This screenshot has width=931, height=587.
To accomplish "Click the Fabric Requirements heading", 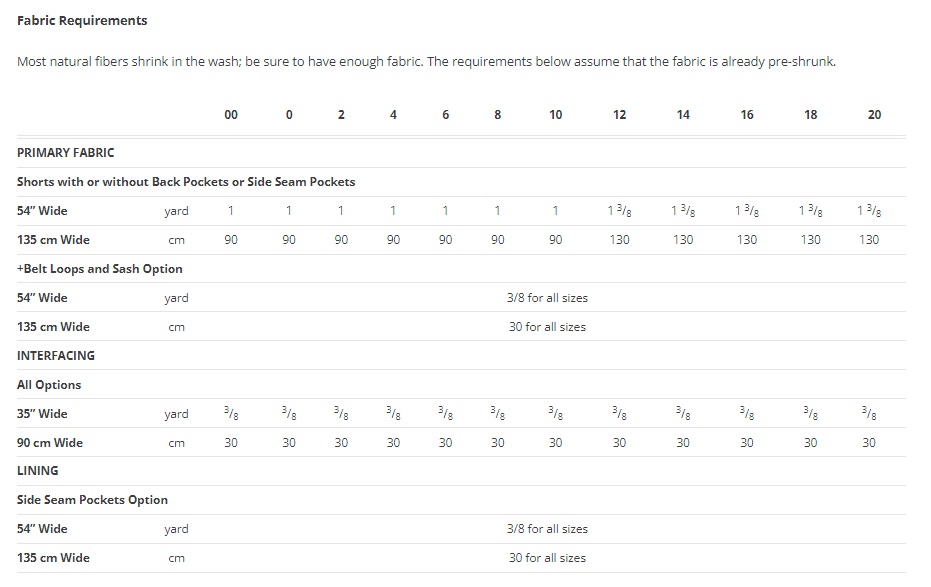I will [x=82, y=21].
